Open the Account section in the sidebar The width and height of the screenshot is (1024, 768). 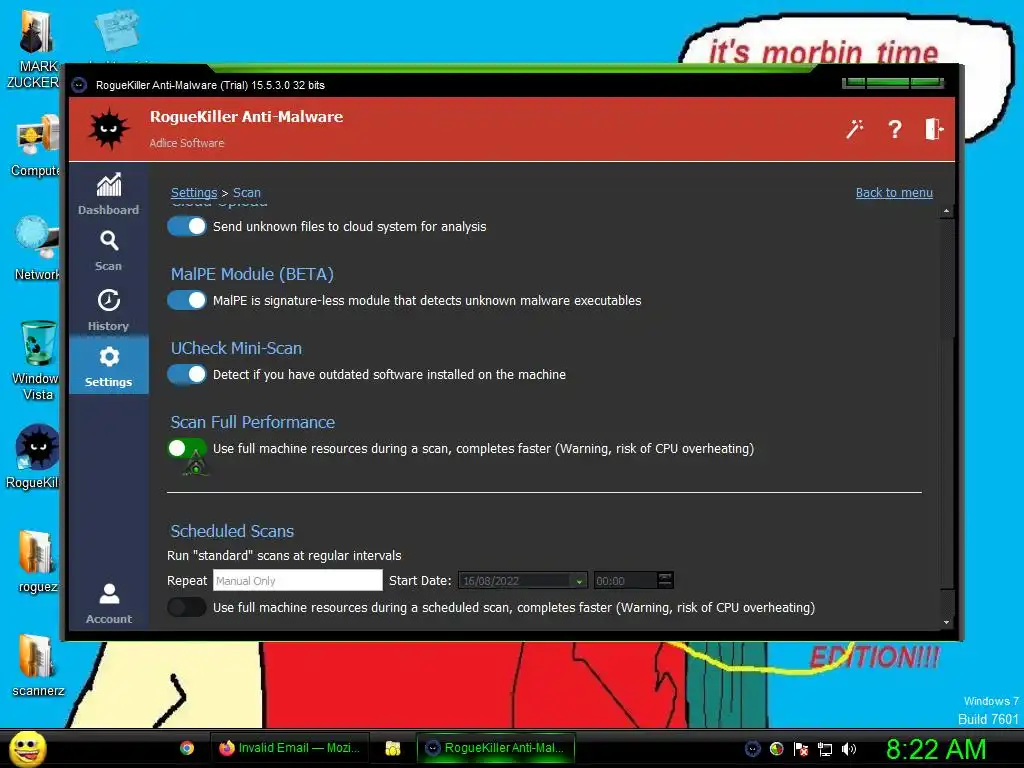coord(108,603)
